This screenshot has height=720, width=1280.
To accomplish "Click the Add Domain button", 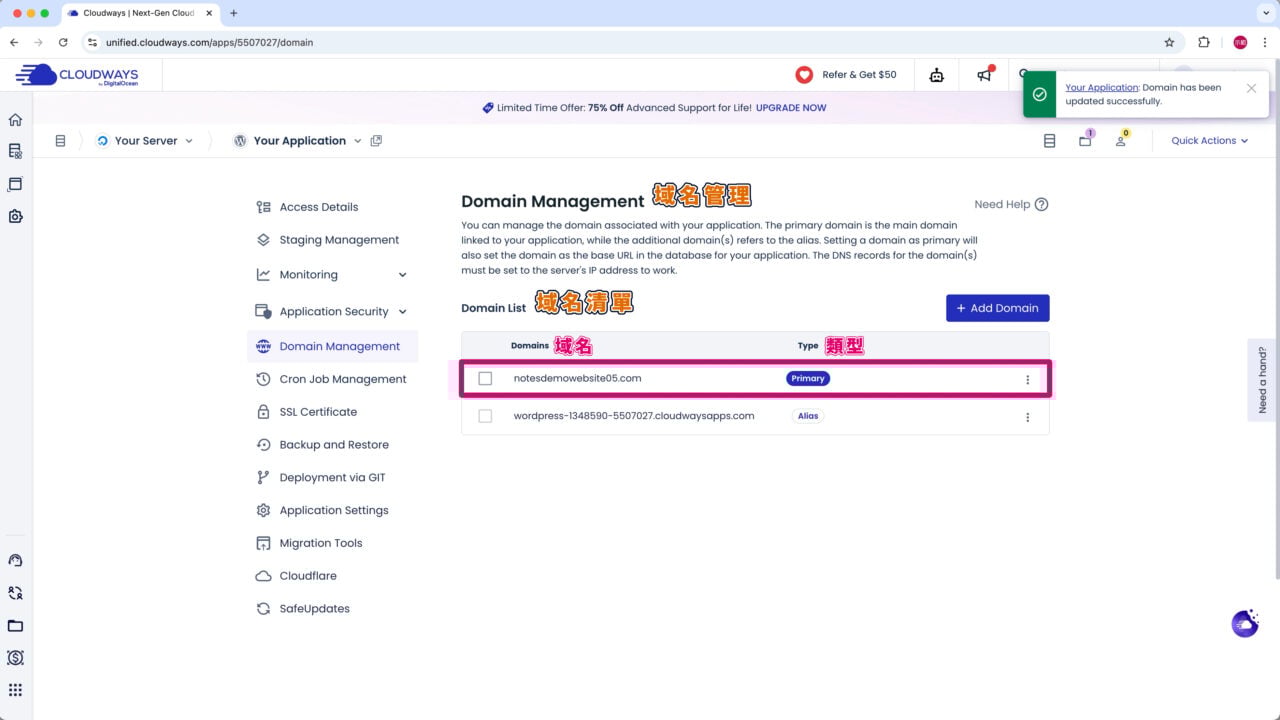I will [x=997, y=308].
